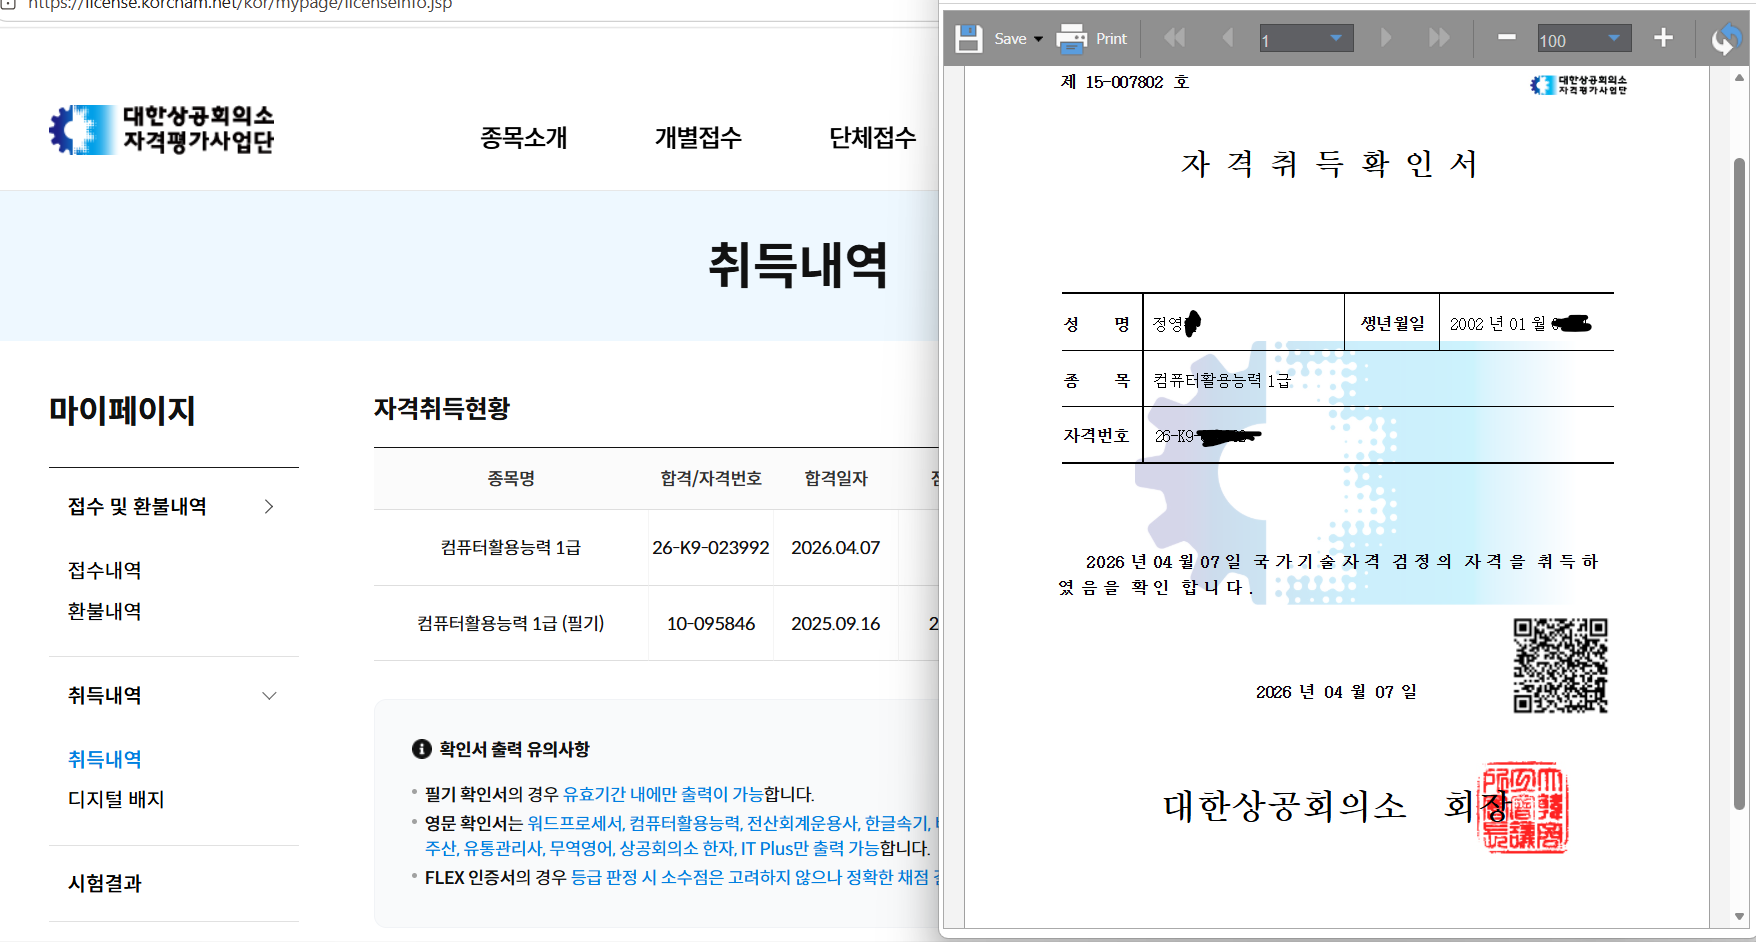The height and width of the screenshot is (942, 1756).
Task: Go to next page in viewer
Action: (1386, 38)
